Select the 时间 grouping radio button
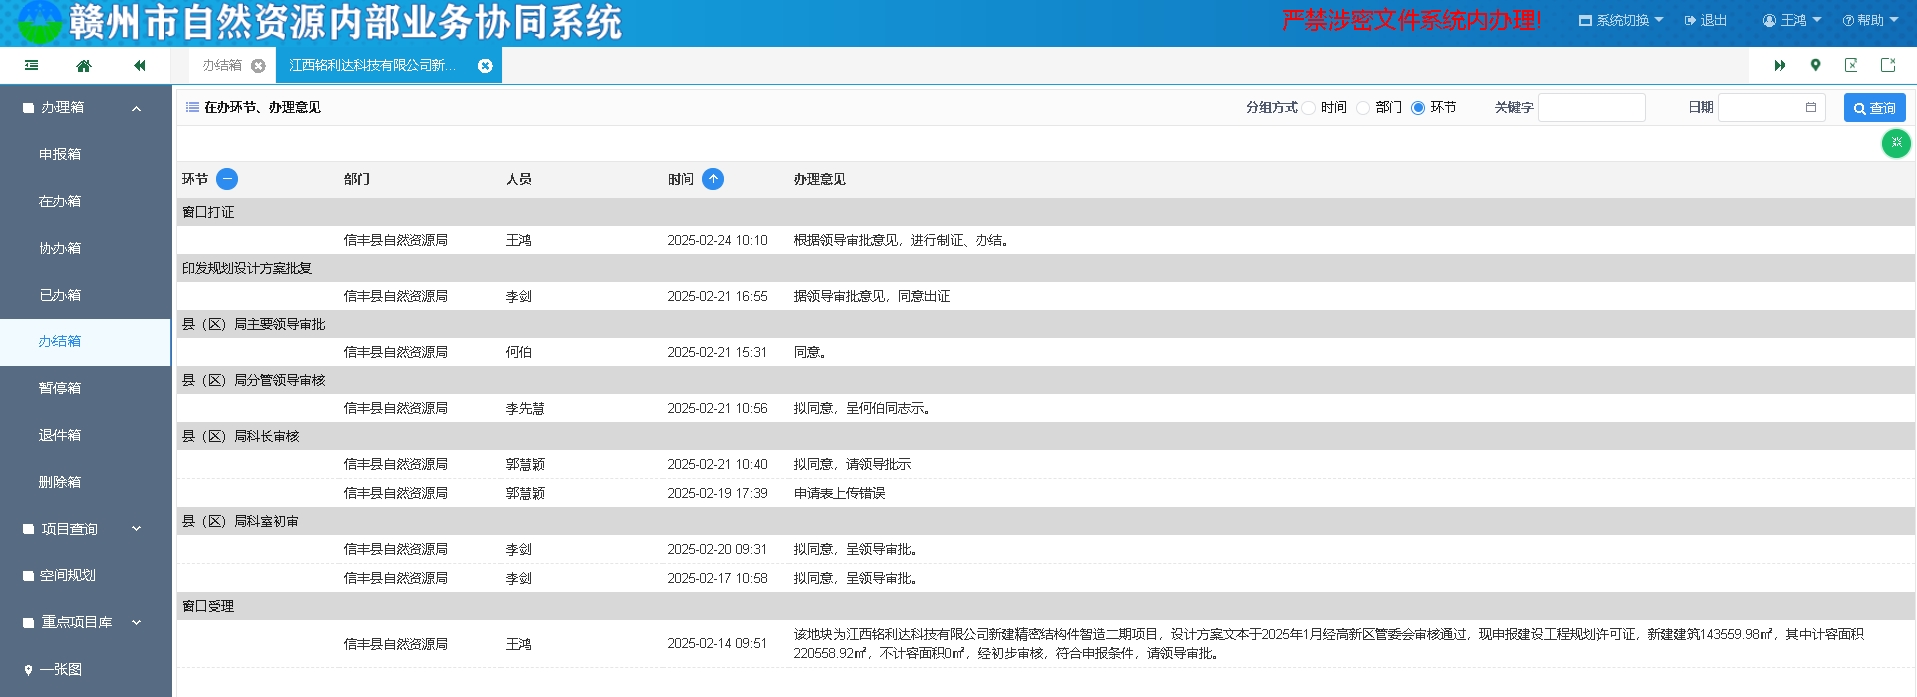This screenshot has width=1917, height=697. click(1309, 108)
